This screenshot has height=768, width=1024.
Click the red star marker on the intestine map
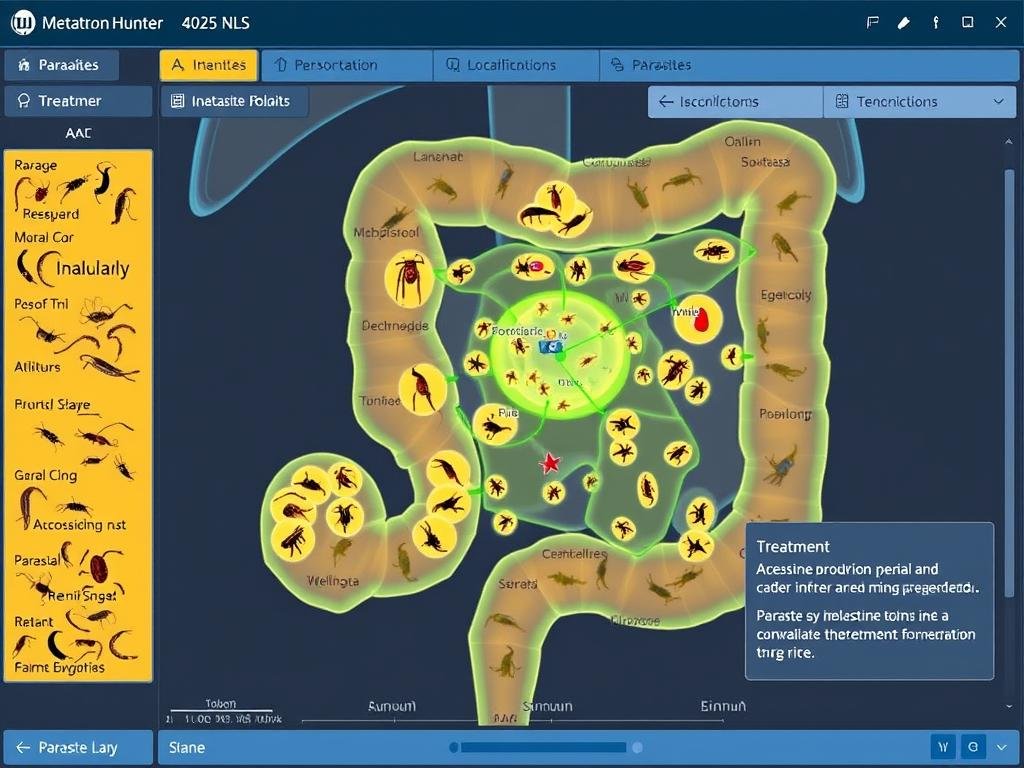tap(549, 463)
